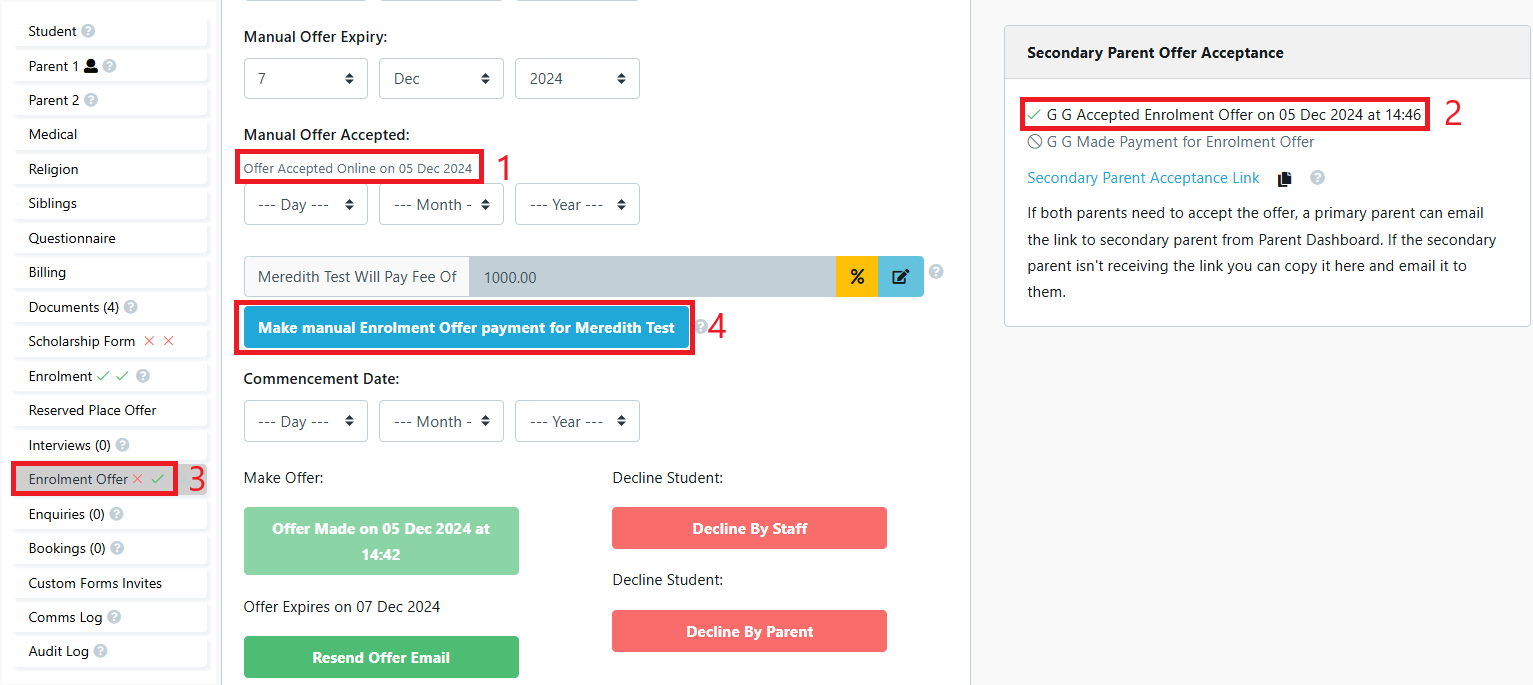Open the Year dropdown under Commencement Date
Viewport: 1533px width, 685px height.
coord(577,420)
